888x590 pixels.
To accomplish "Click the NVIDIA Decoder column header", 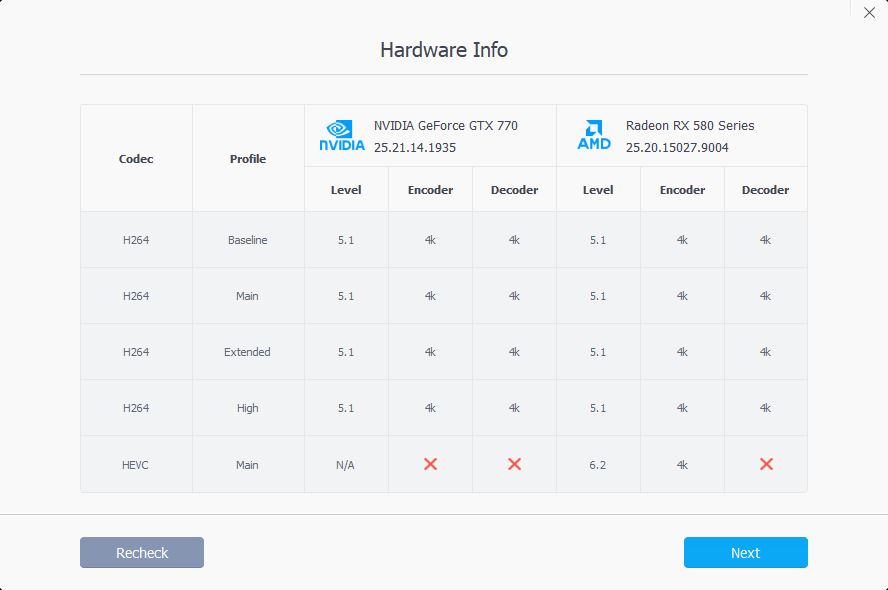I will pos(514,190).
